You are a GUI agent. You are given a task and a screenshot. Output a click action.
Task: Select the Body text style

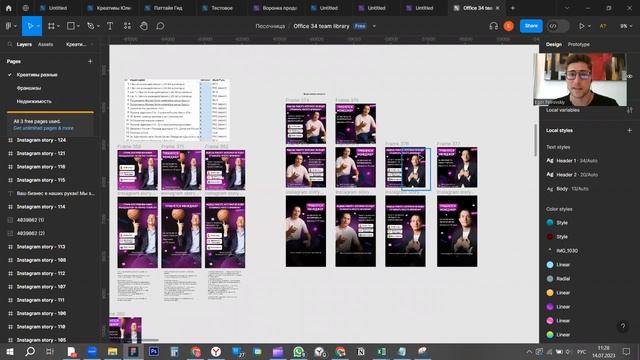[x=567, y=189]
